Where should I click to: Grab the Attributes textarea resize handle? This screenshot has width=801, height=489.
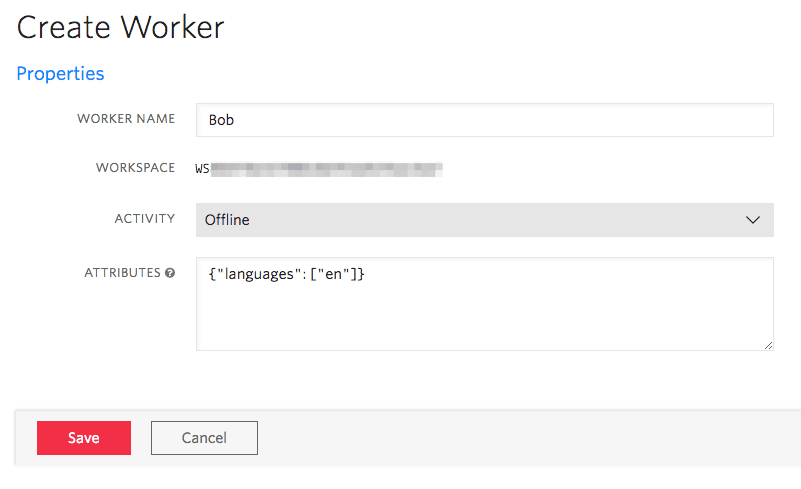tap(768, 345)
